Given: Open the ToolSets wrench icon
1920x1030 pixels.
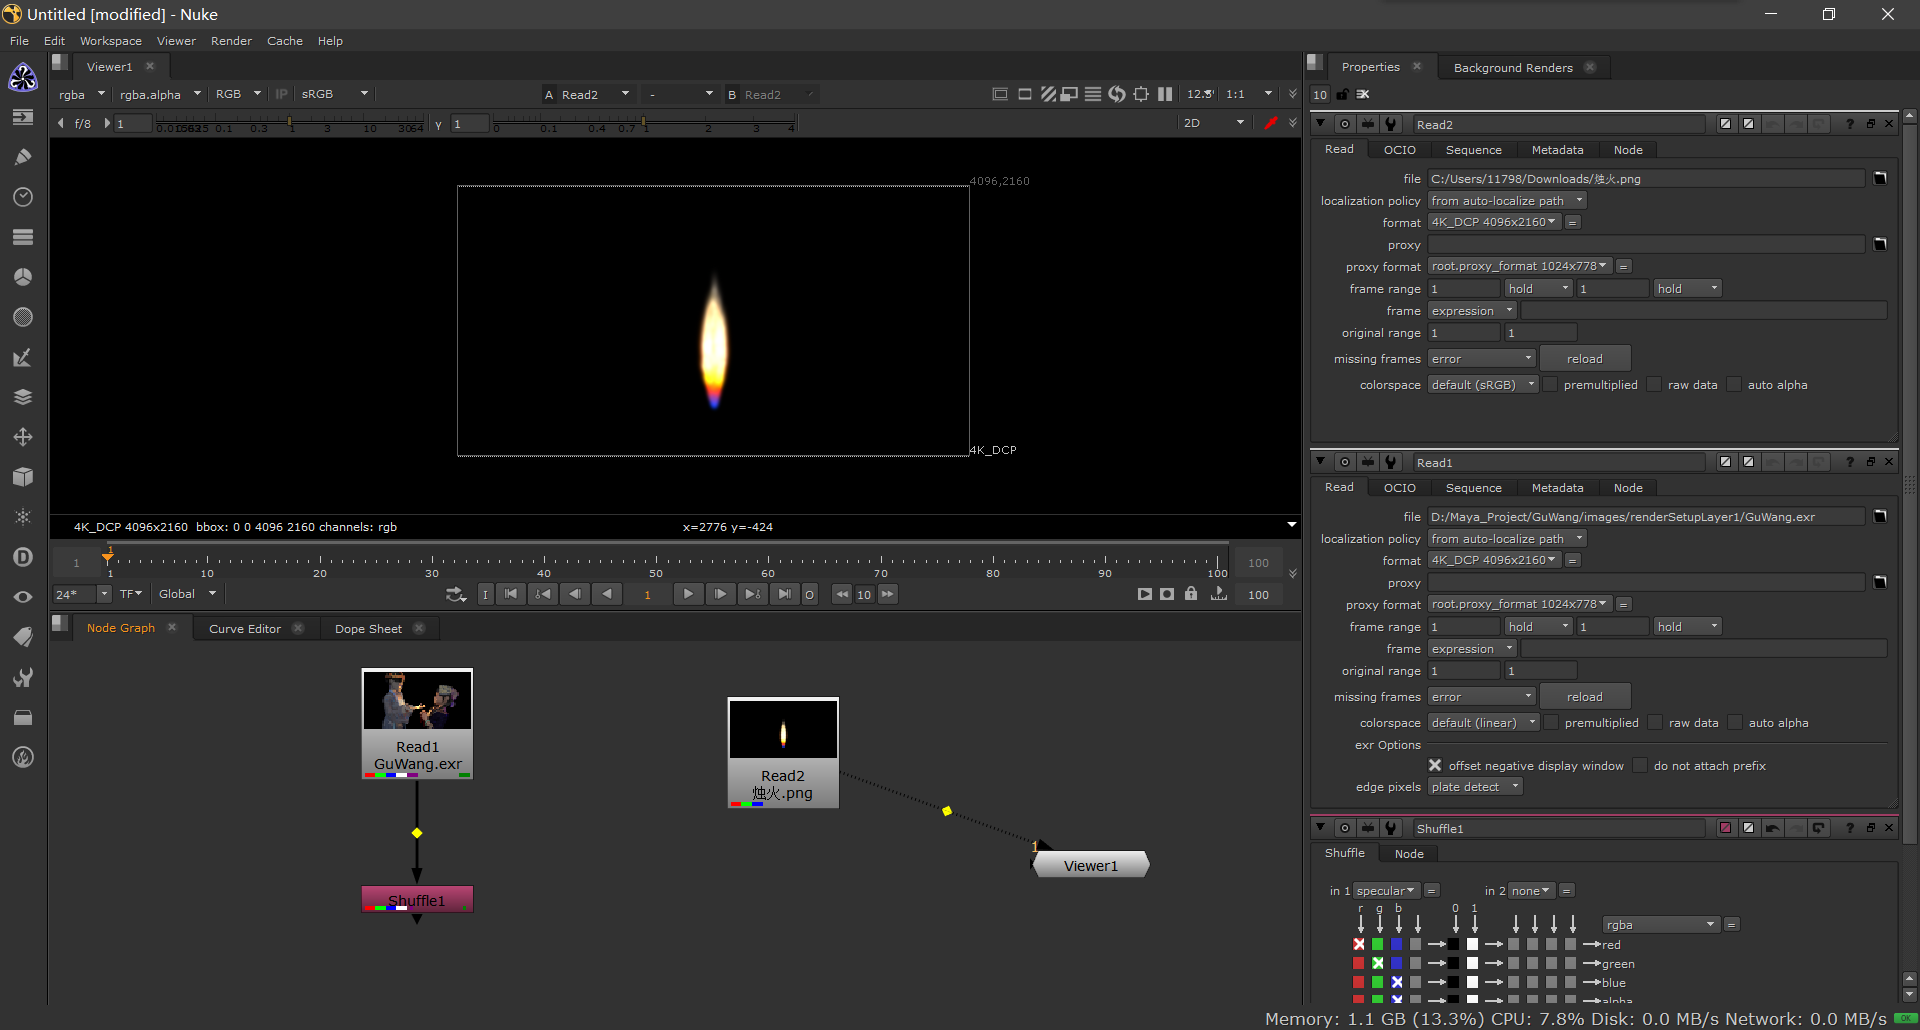Looking at the screenshot, I should point(22,677).
